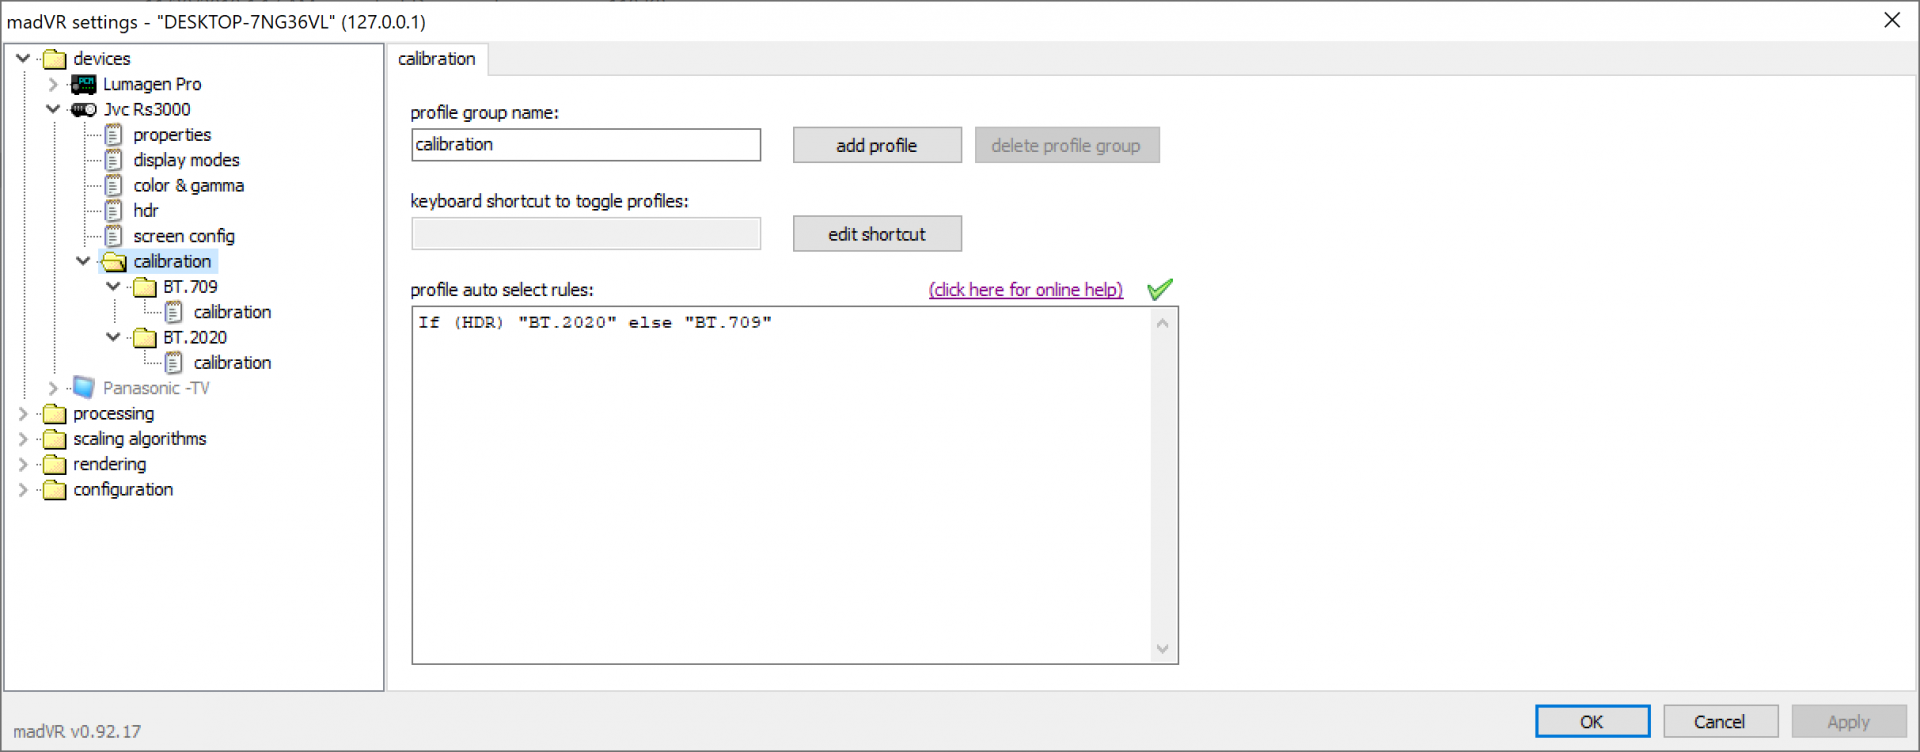Click the Cancel button
Viewport: 1920px width, 752px height.
(1720, 721)
